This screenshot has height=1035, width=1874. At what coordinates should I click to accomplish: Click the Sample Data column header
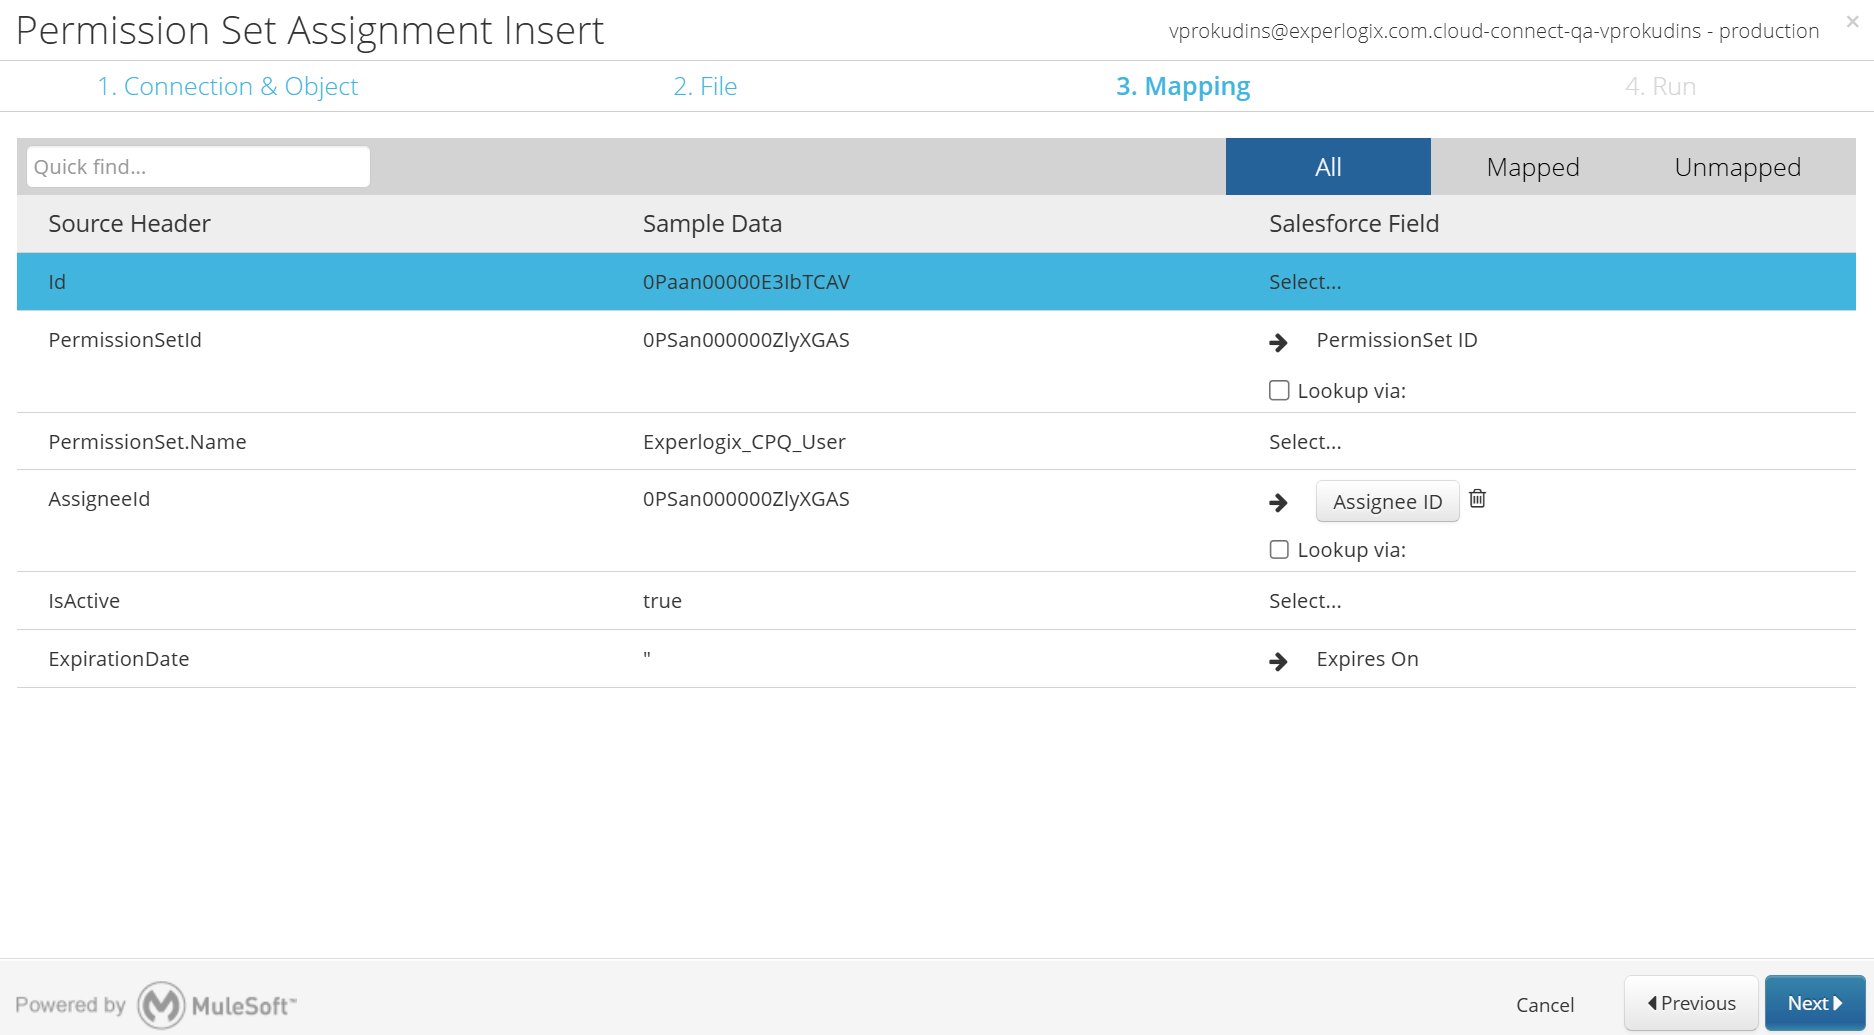pos(712,223)
